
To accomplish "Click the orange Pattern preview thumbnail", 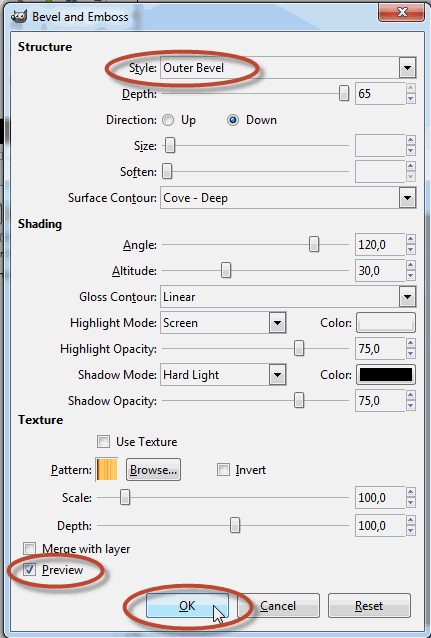I will [107, 470].
